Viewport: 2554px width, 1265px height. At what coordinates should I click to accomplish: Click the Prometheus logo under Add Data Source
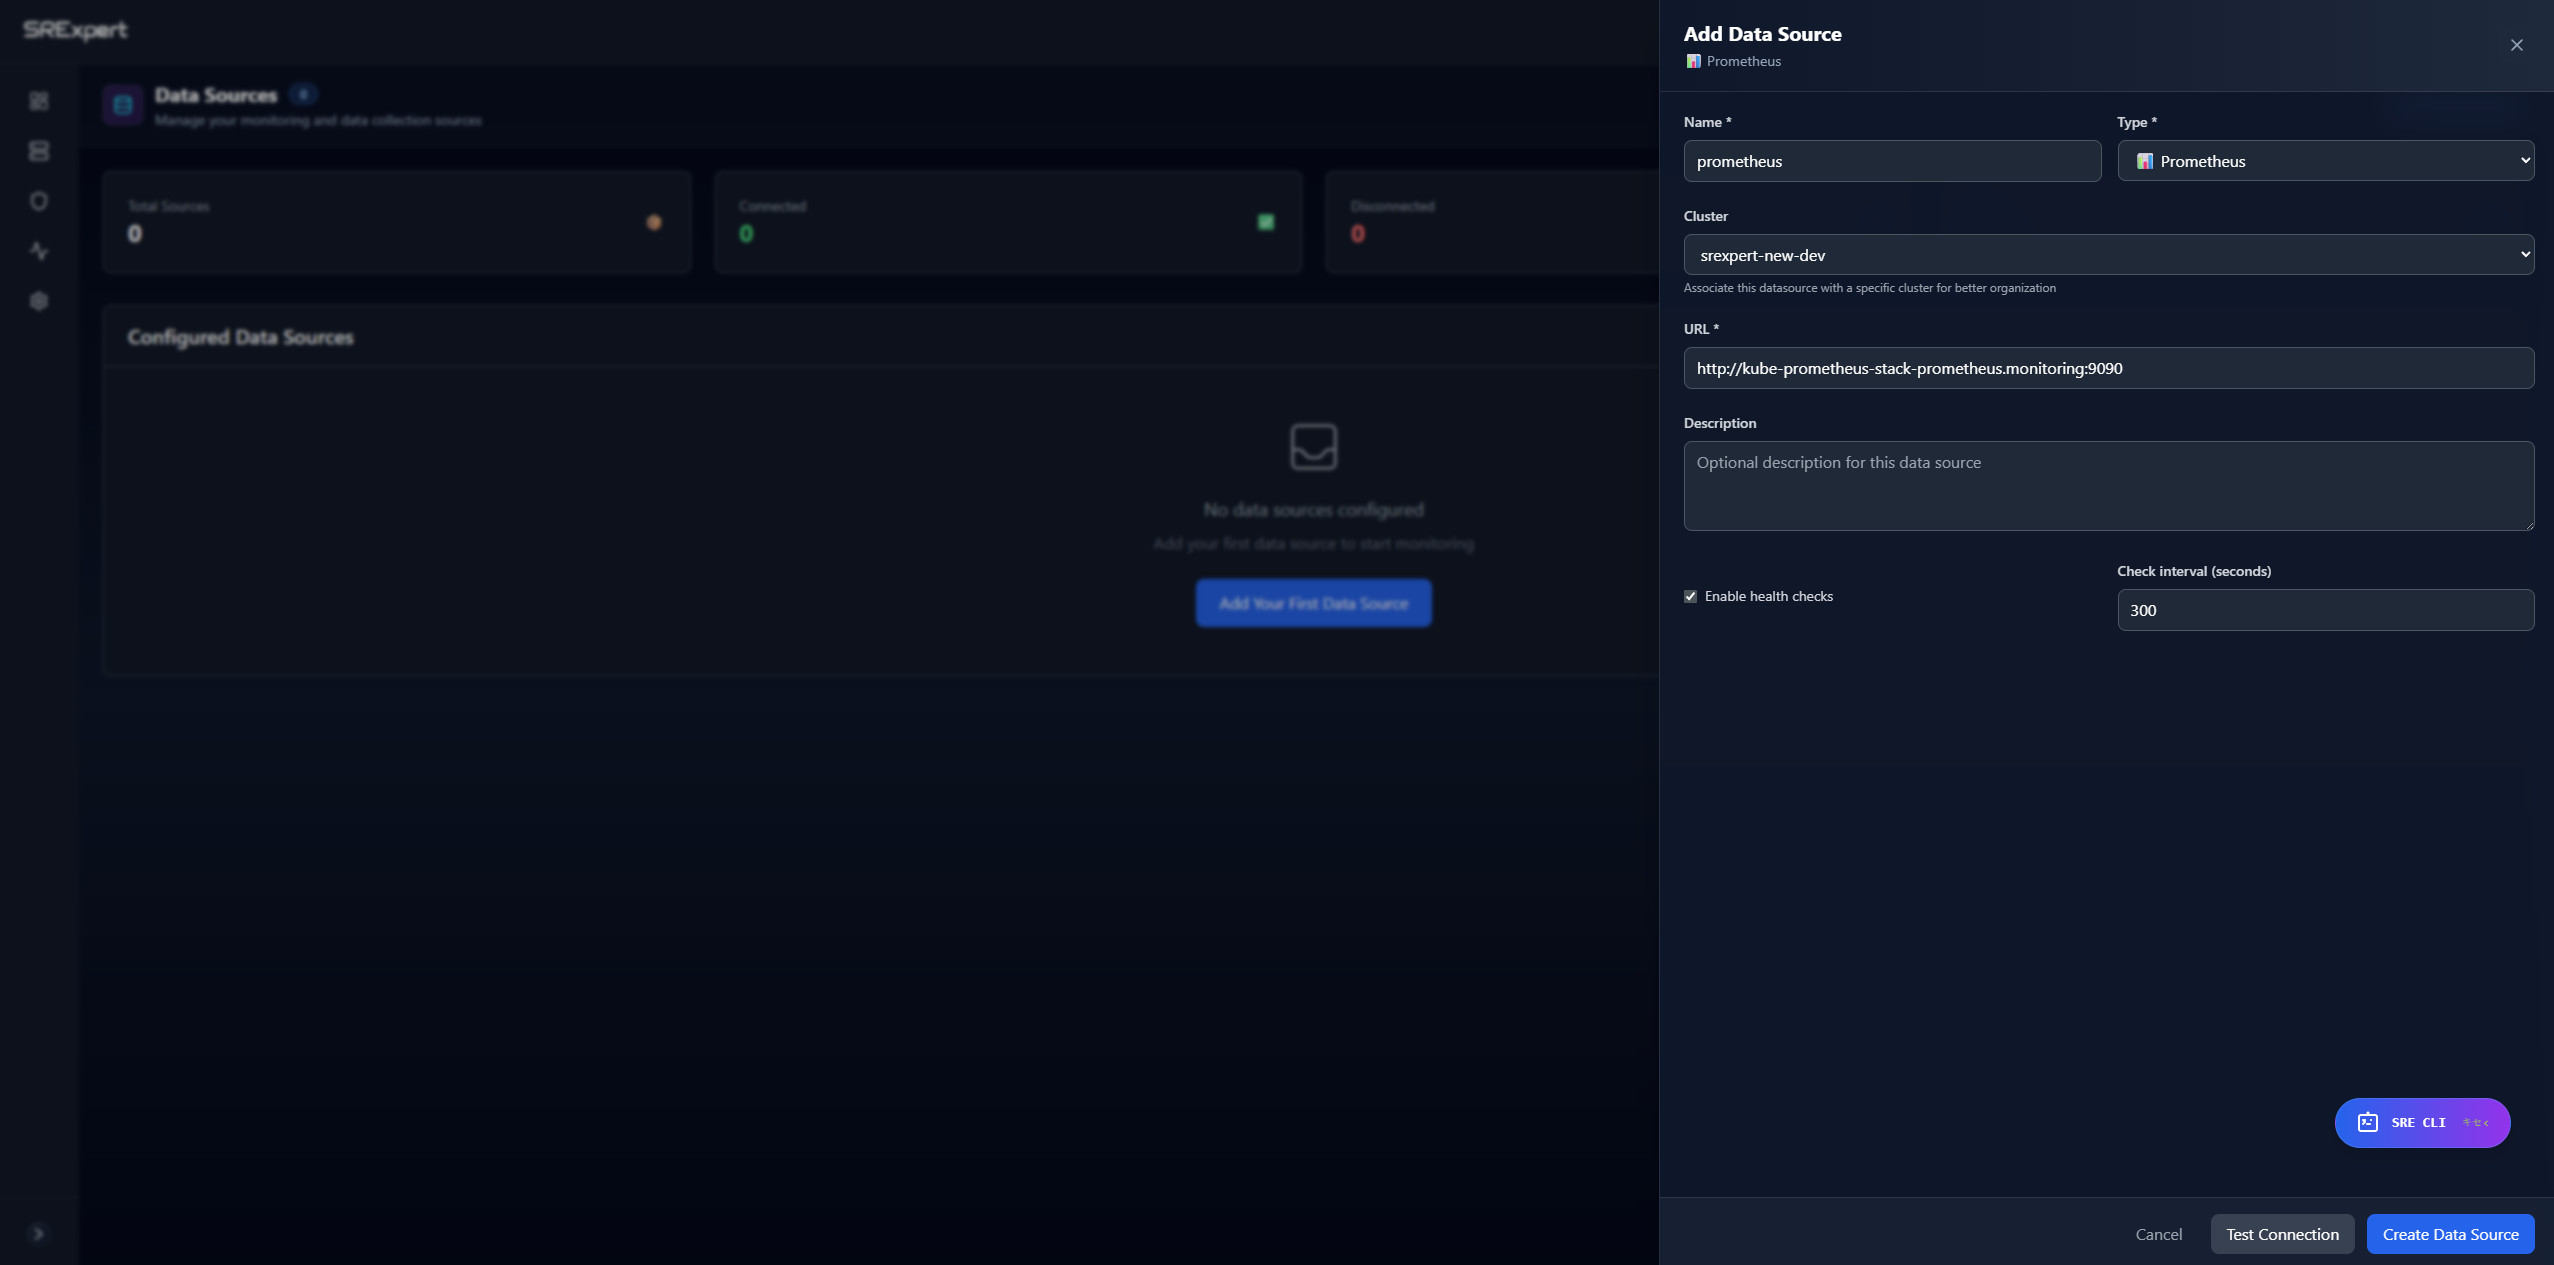pyautogui.click(x=1693, y=61)
